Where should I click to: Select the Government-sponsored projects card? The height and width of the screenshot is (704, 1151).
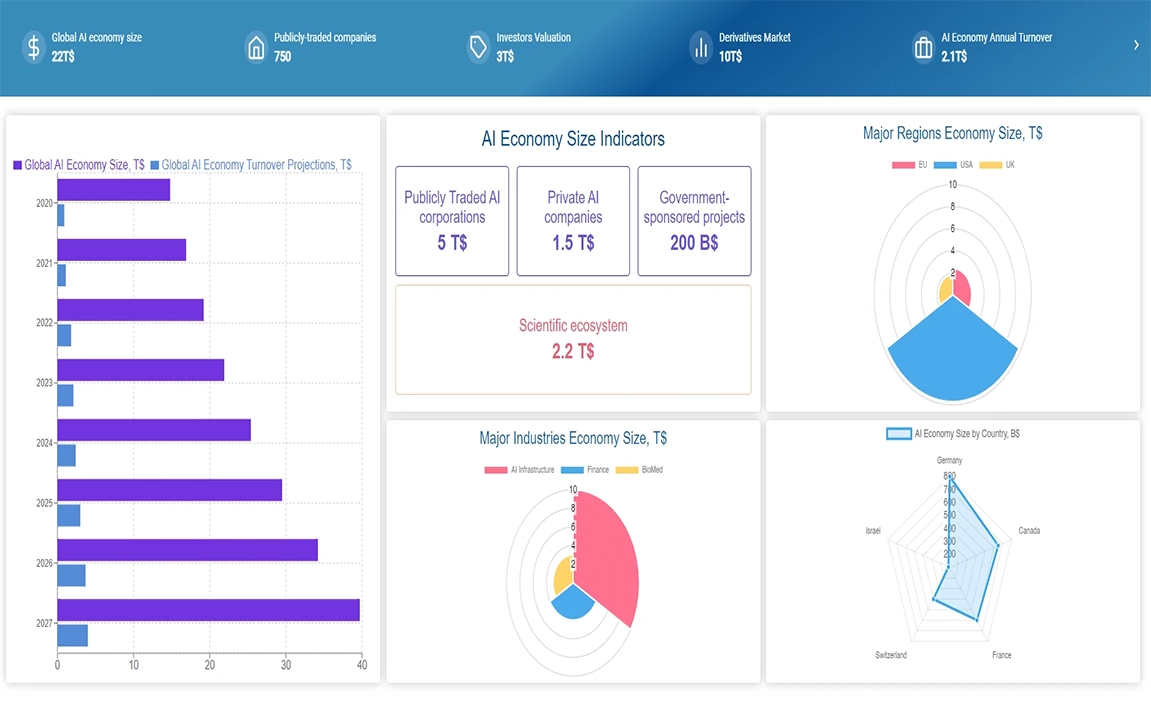pos(694,221)
